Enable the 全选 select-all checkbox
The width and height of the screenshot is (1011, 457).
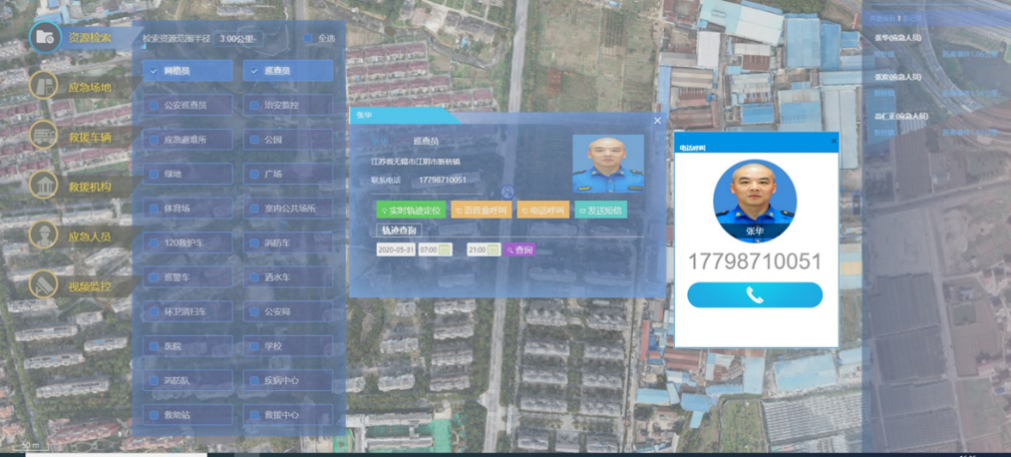click(309, 39)
